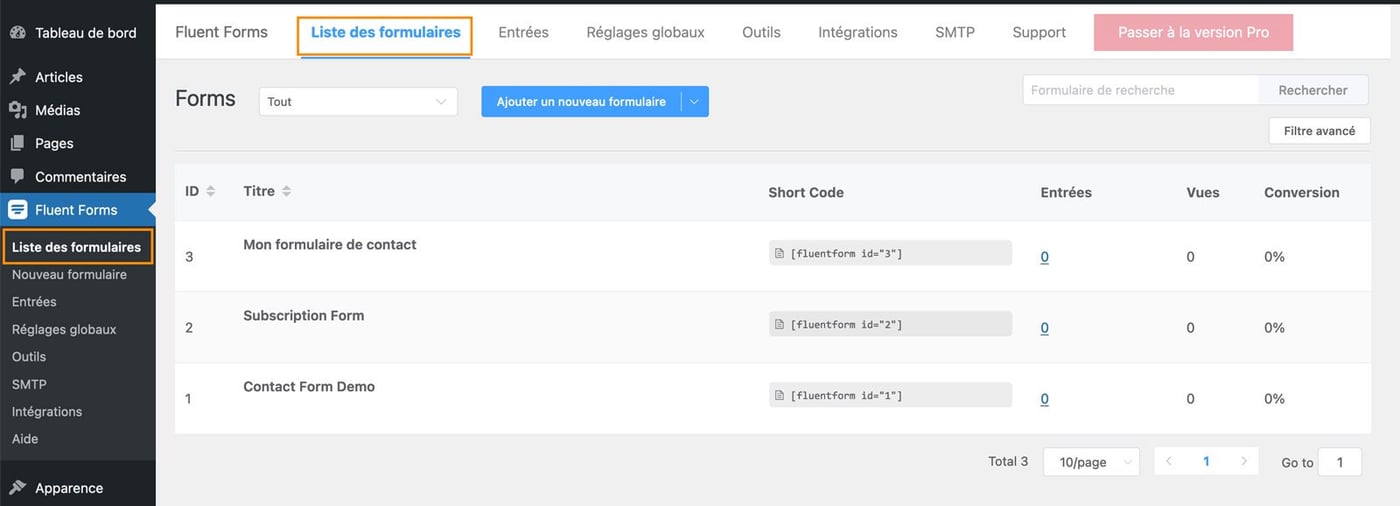Click the Médias icon in sidebar

(18, 110)
